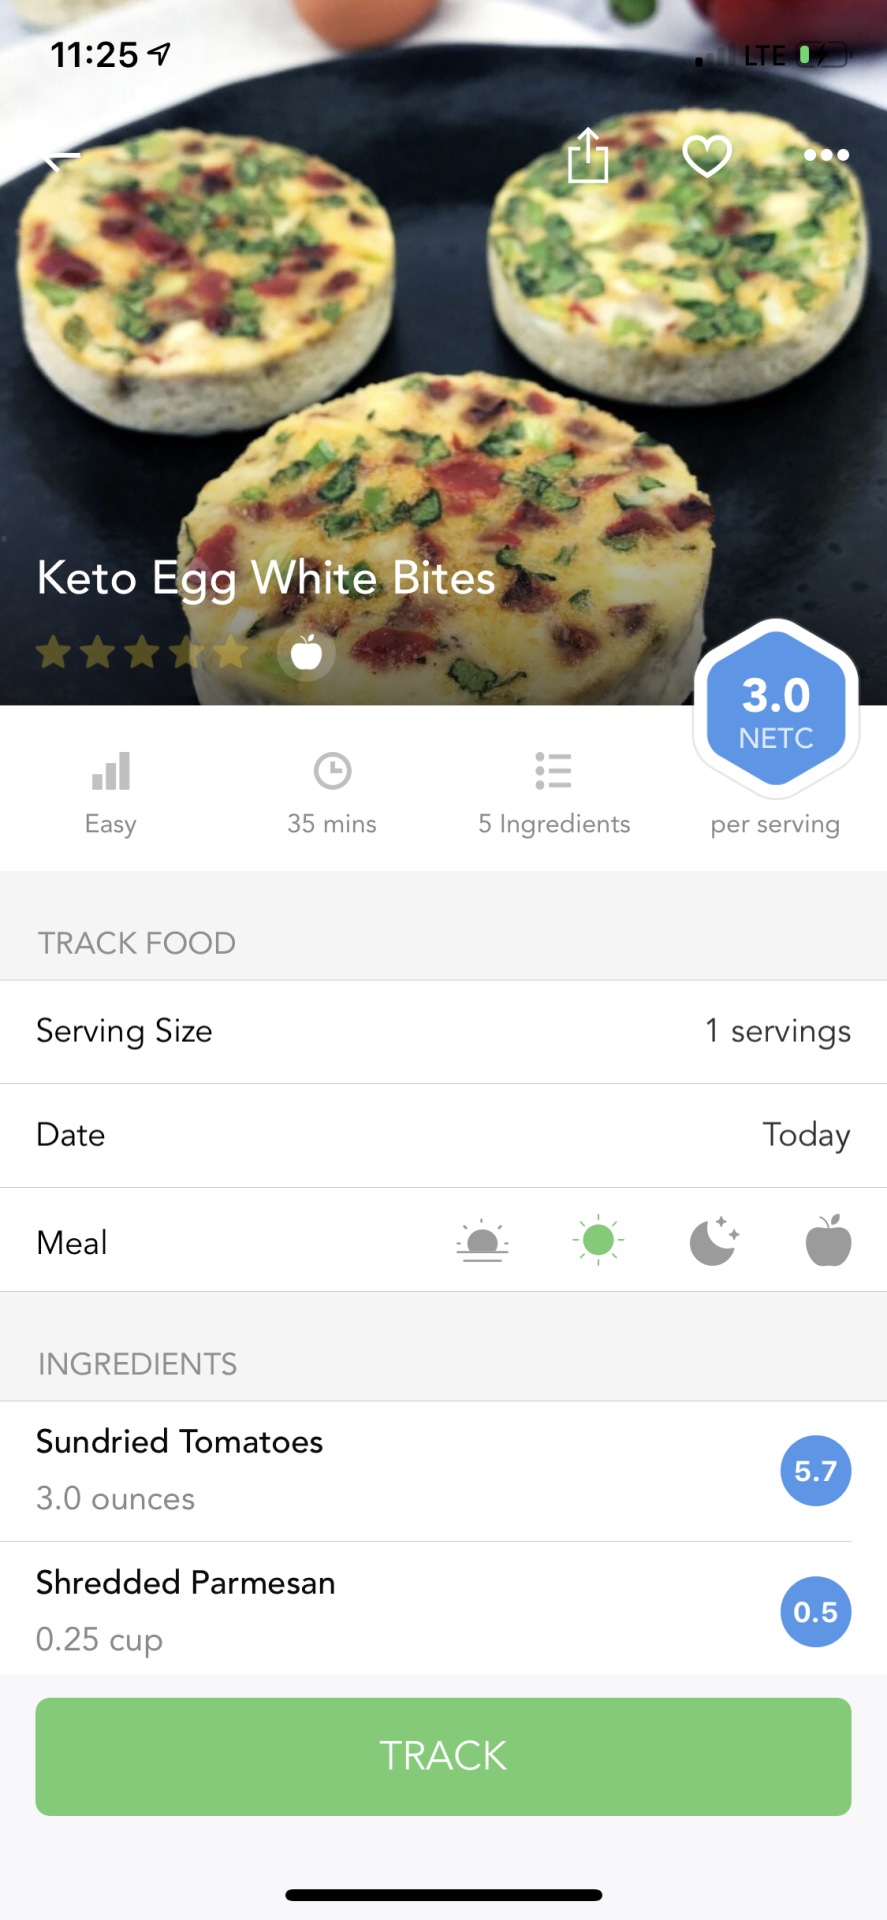
Task: Select breakfast sunrise meal icon
Action: click(x=482, y=1242)
